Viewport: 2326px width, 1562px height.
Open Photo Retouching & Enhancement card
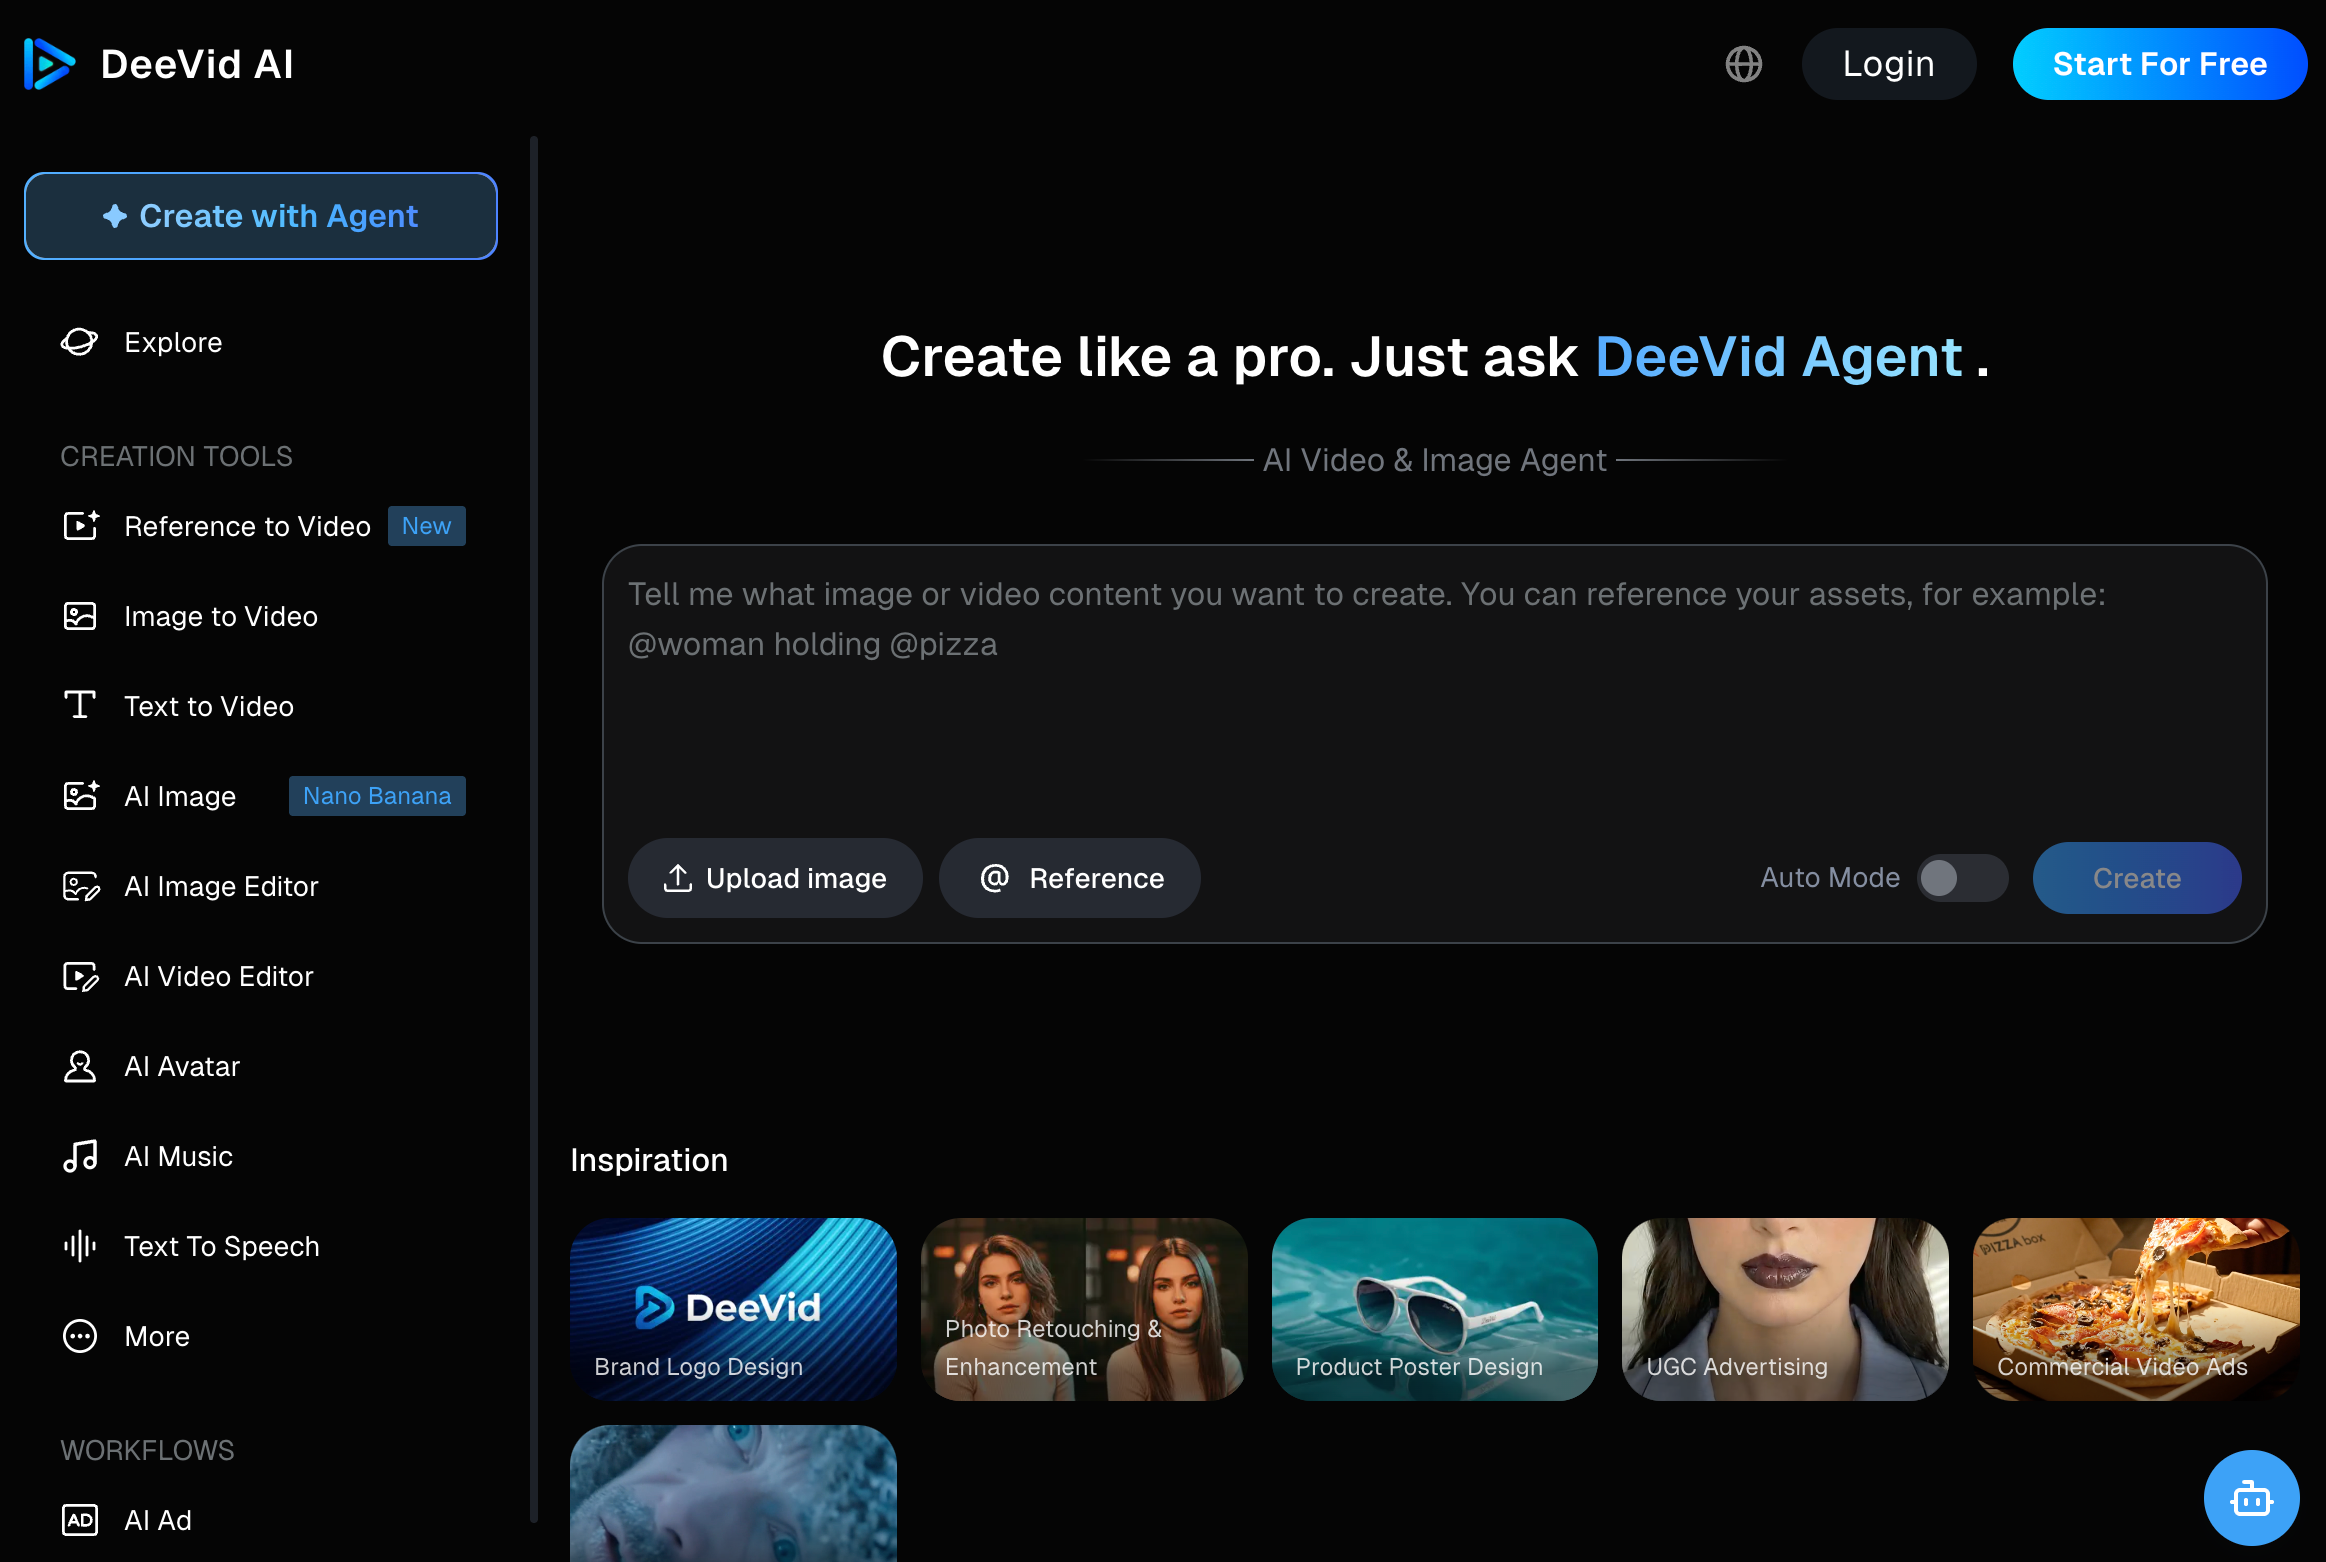(x=1084, y=1309)
